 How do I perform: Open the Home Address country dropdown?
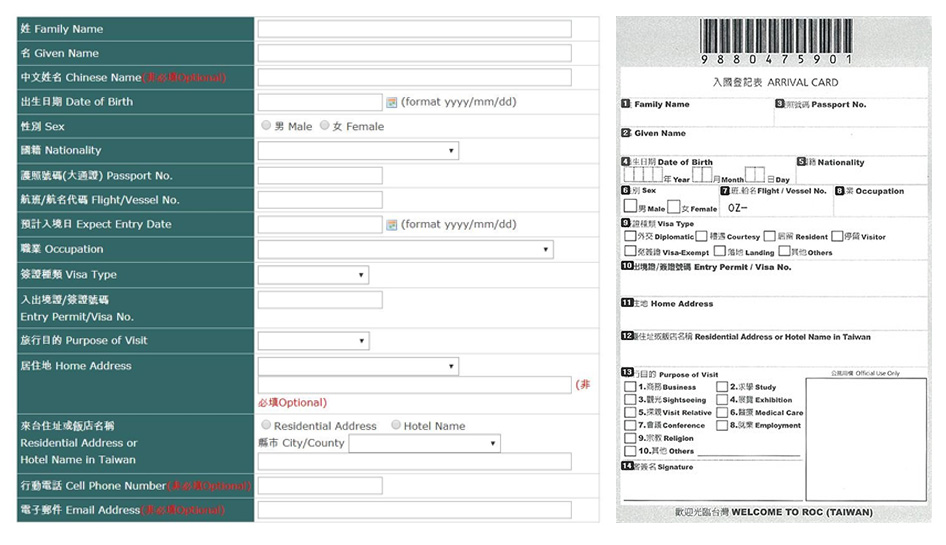coord(358,366)
